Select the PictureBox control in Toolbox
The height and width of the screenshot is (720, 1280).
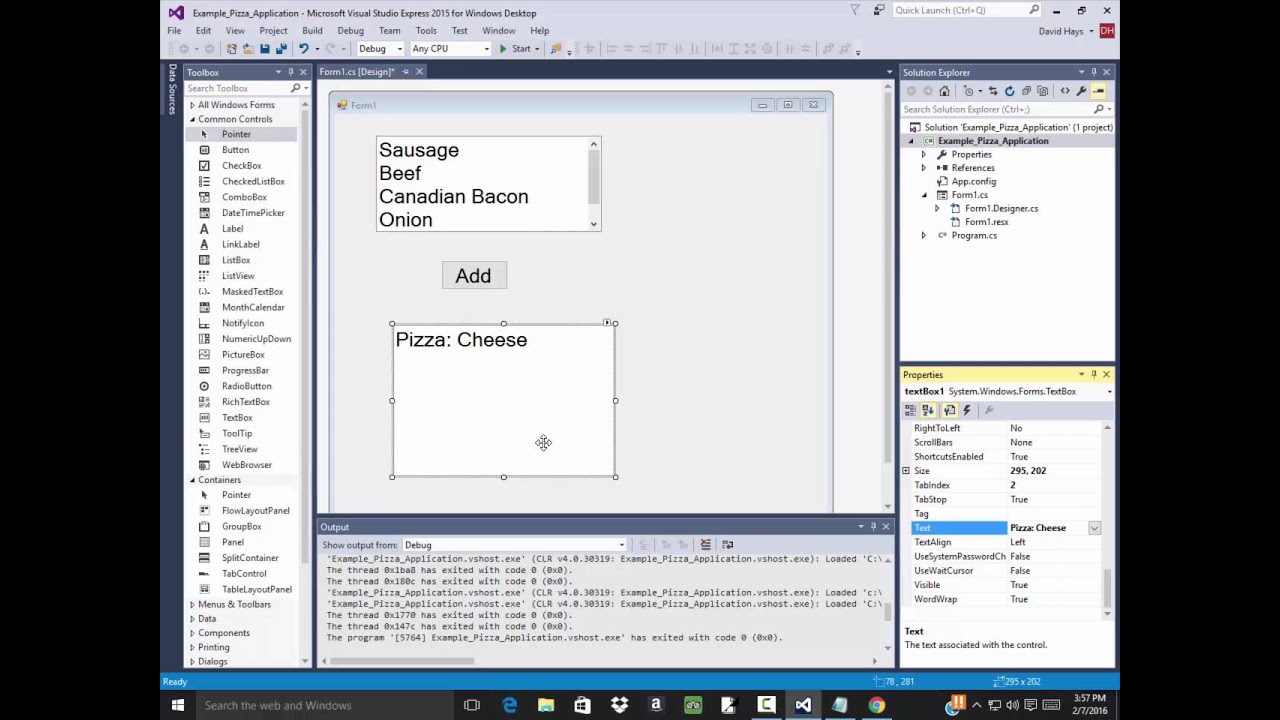pyautogui.click(x=243, y=355)
